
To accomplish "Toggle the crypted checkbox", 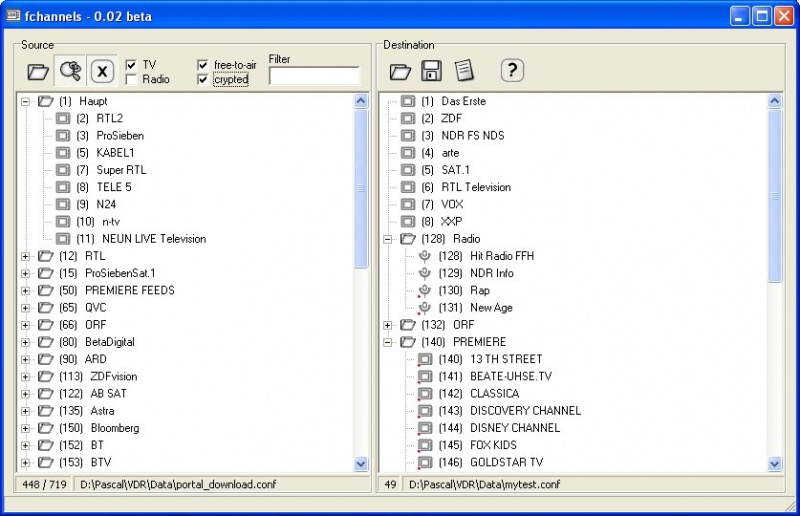I will coord(203,79).
